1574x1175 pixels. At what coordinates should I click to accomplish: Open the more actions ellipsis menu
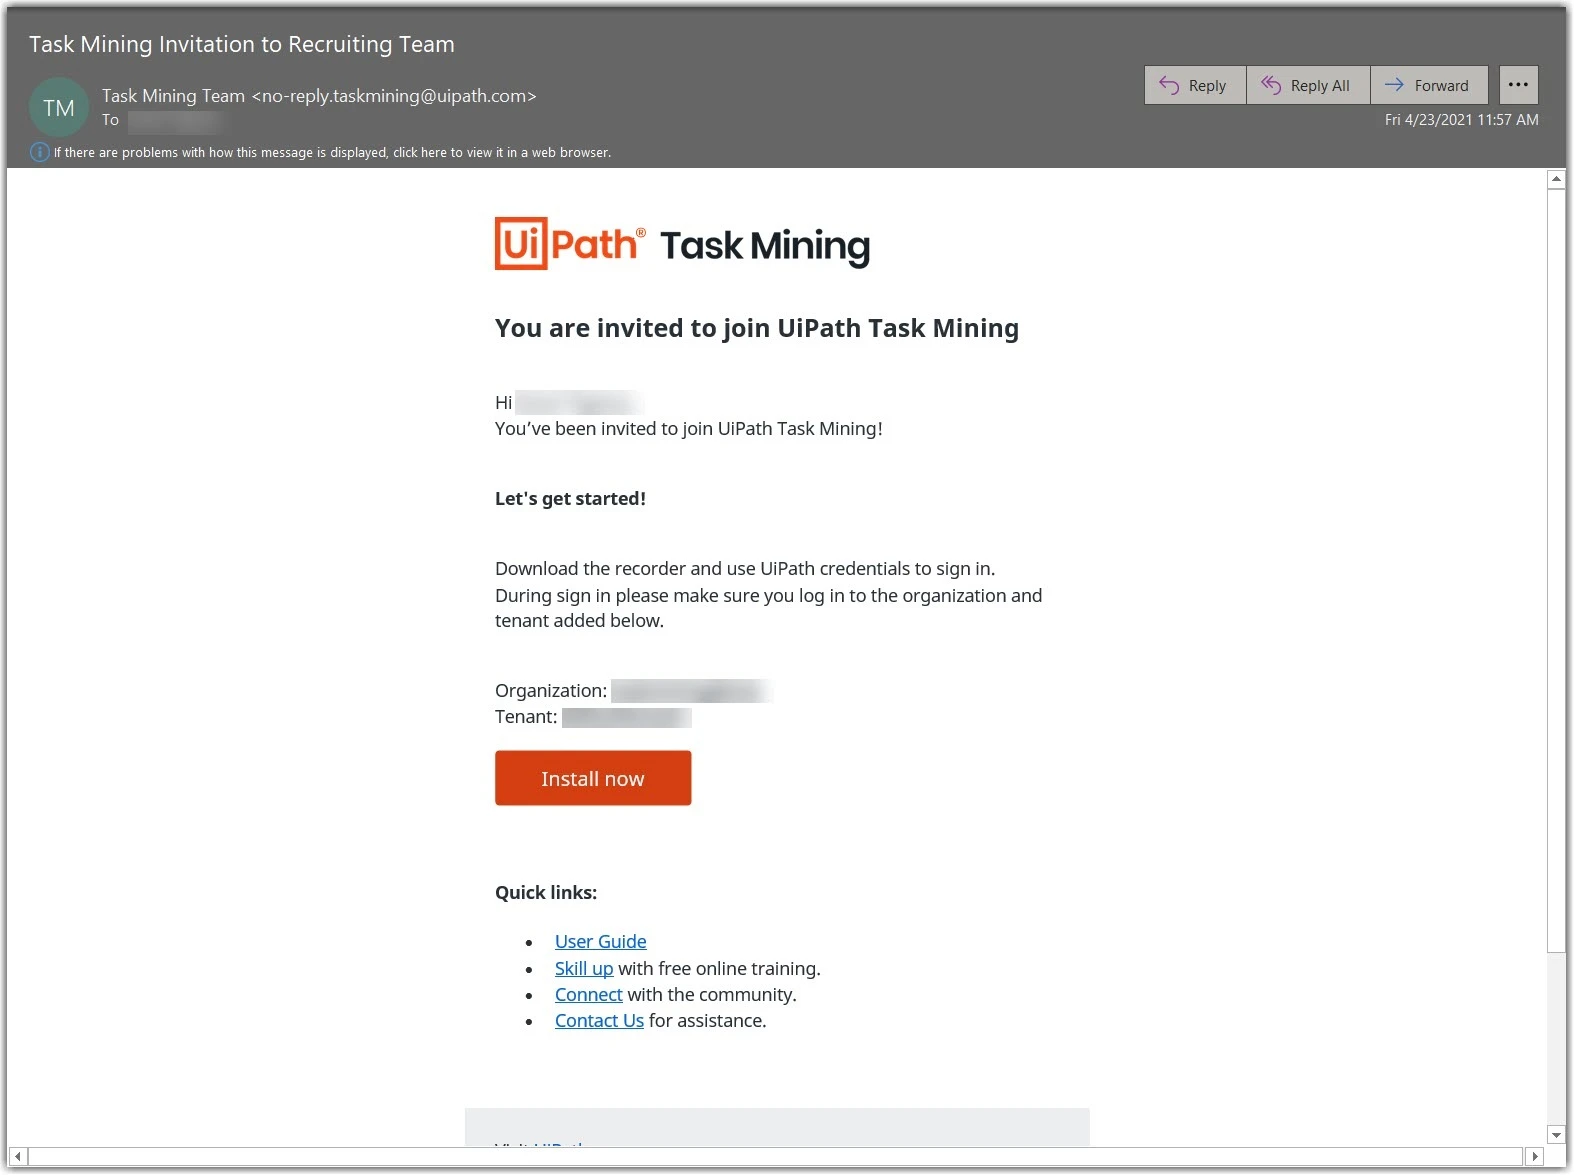(x=1518, y=85)
